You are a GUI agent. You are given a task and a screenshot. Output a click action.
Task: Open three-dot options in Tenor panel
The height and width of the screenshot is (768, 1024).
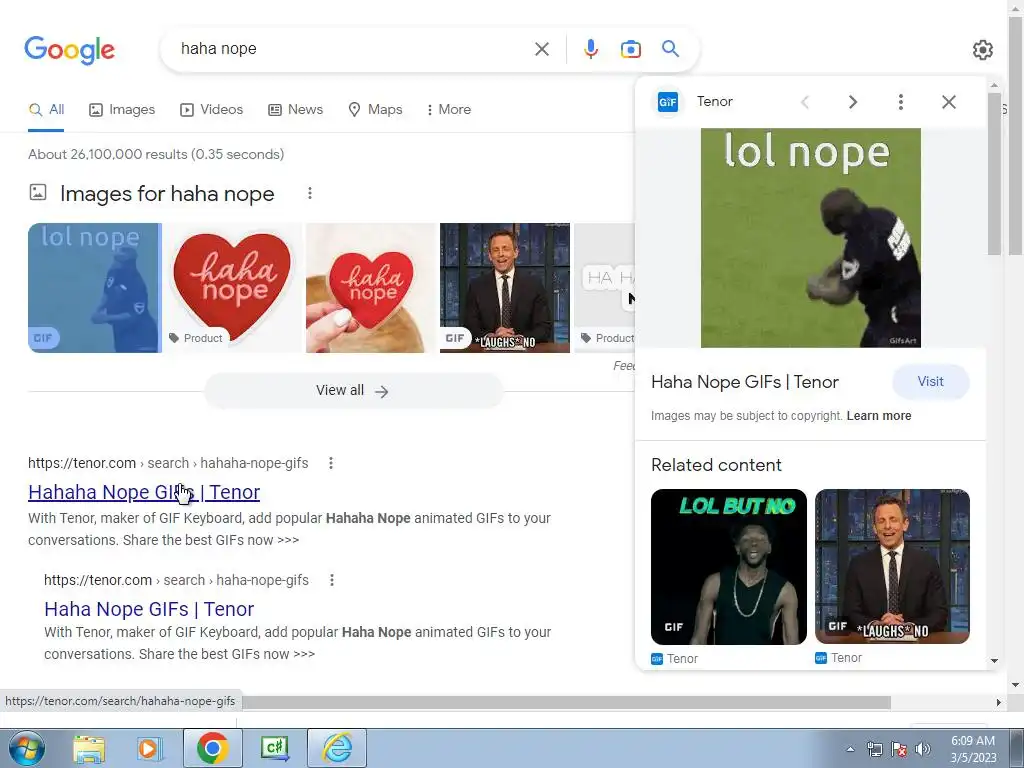pos(901,102)
